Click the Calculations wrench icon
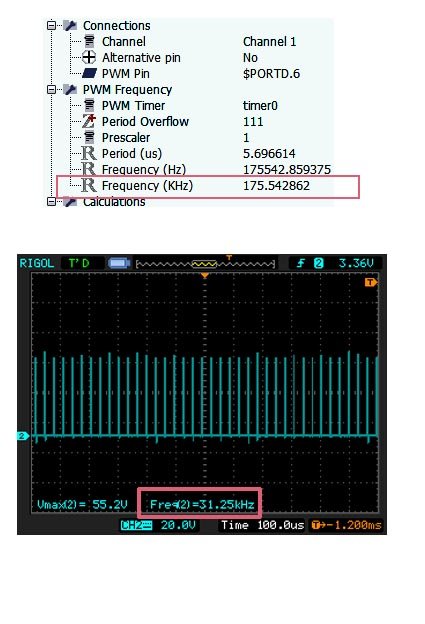 tap(70, 202)
